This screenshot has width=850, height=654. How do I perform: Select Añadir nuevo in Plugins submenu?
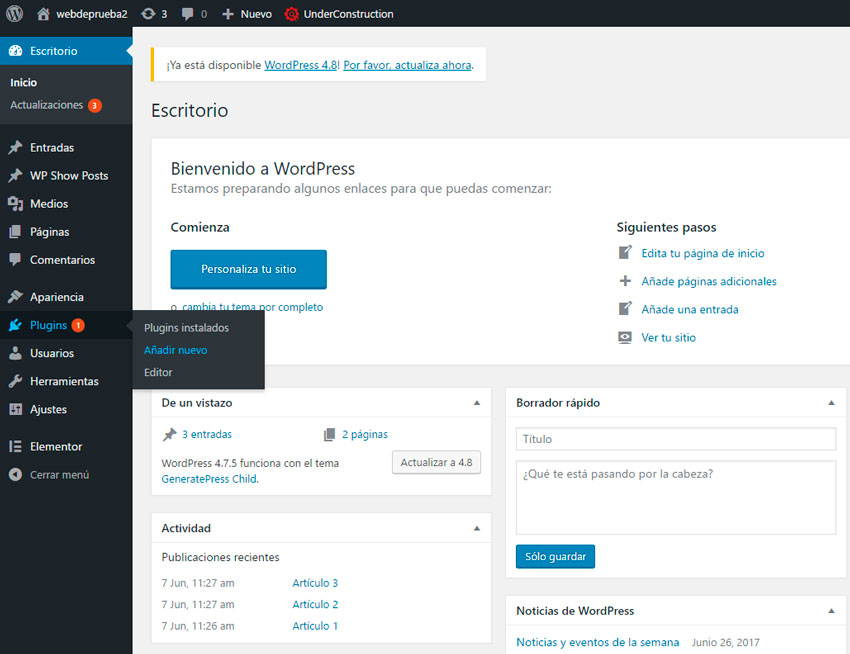pos(175,350)
